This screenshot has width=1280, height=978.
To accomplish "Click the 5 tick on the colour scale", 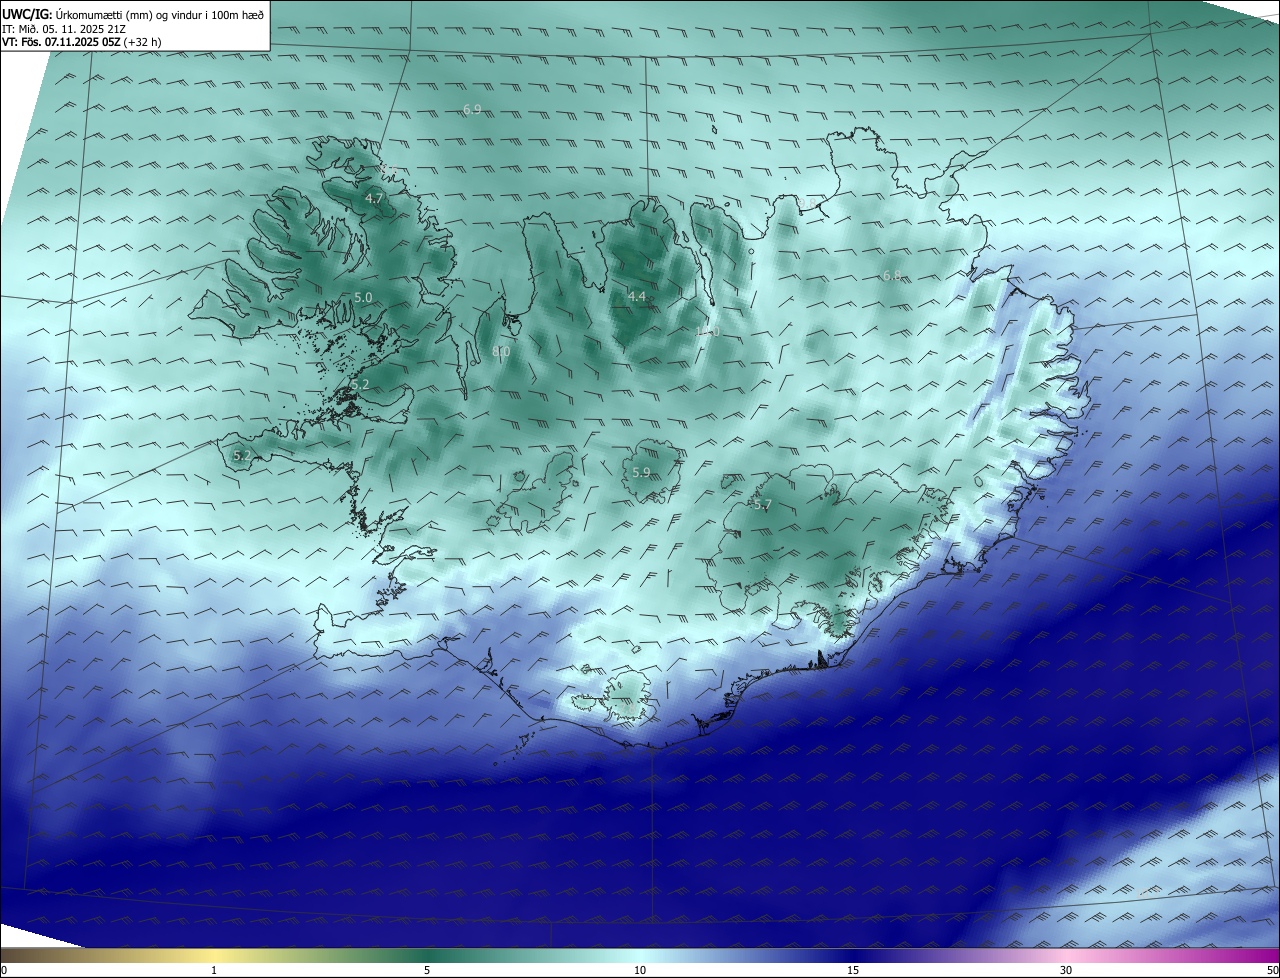I will click(x=427, y=970).
